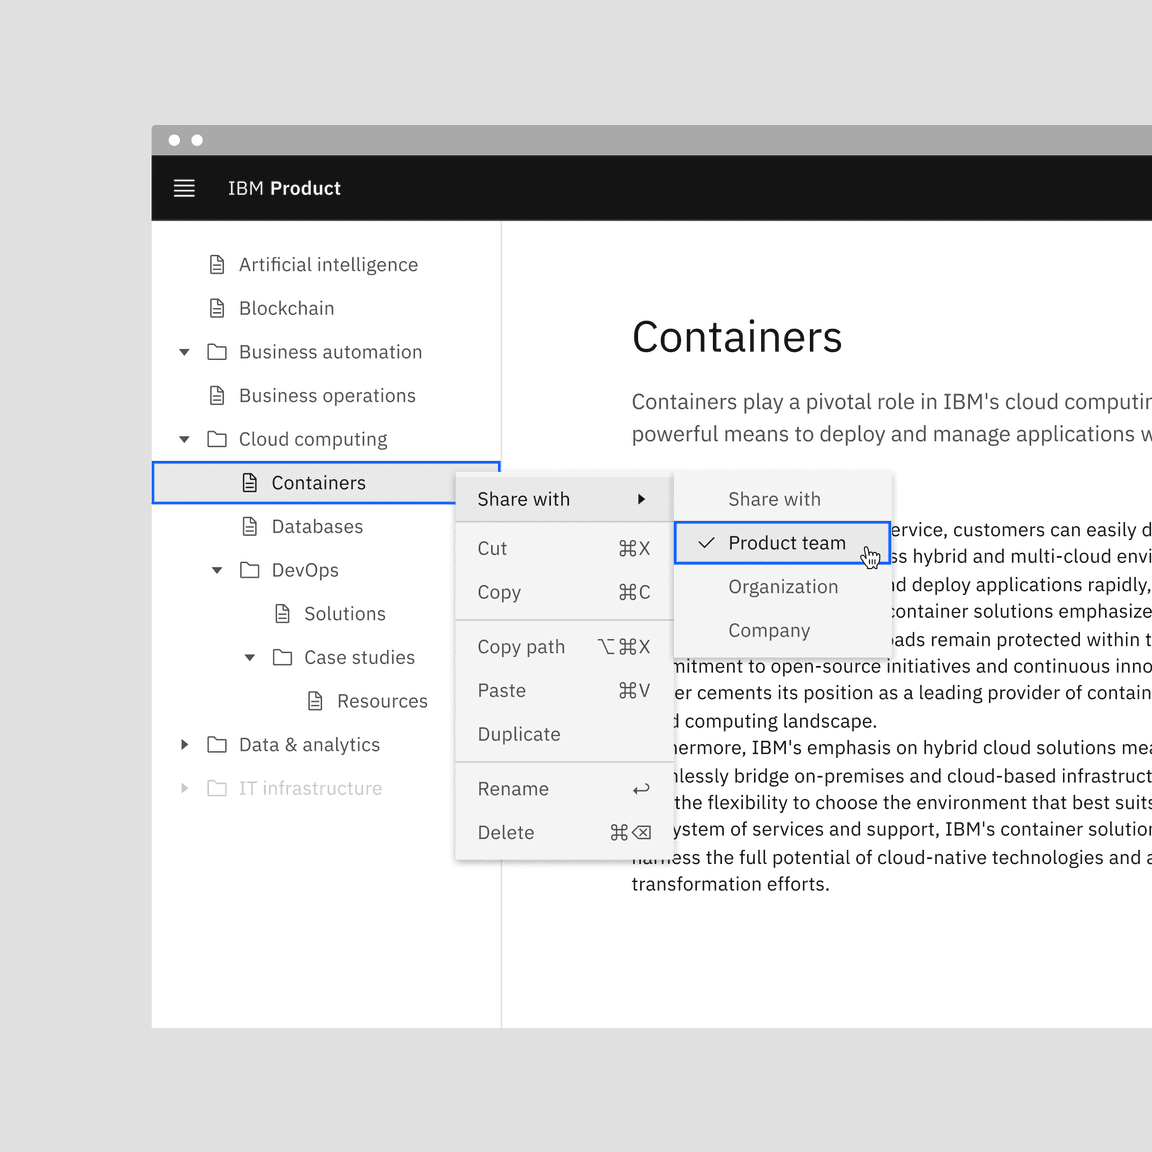Click the Solutions document icon
Screen dimensions: 1152x1152
tap(283, 614)
